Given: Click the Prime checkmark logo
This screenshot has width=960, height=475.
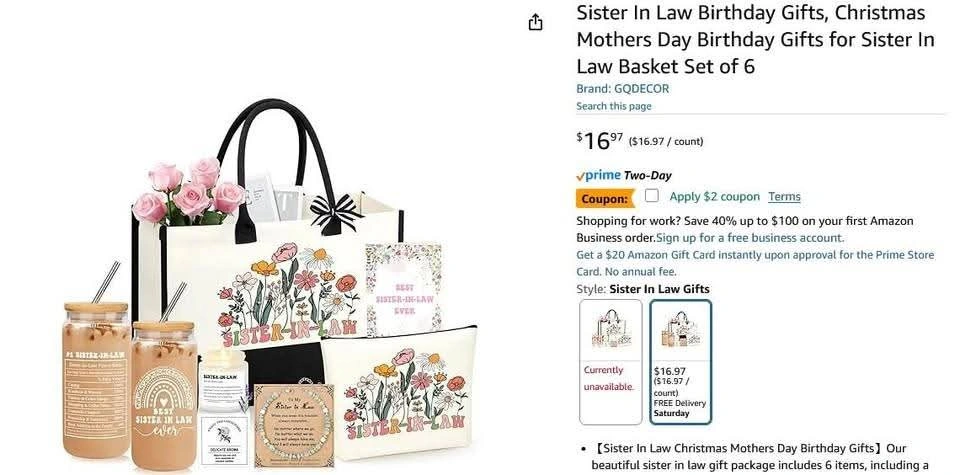Looking at the screenshot, I should point(598,176).
